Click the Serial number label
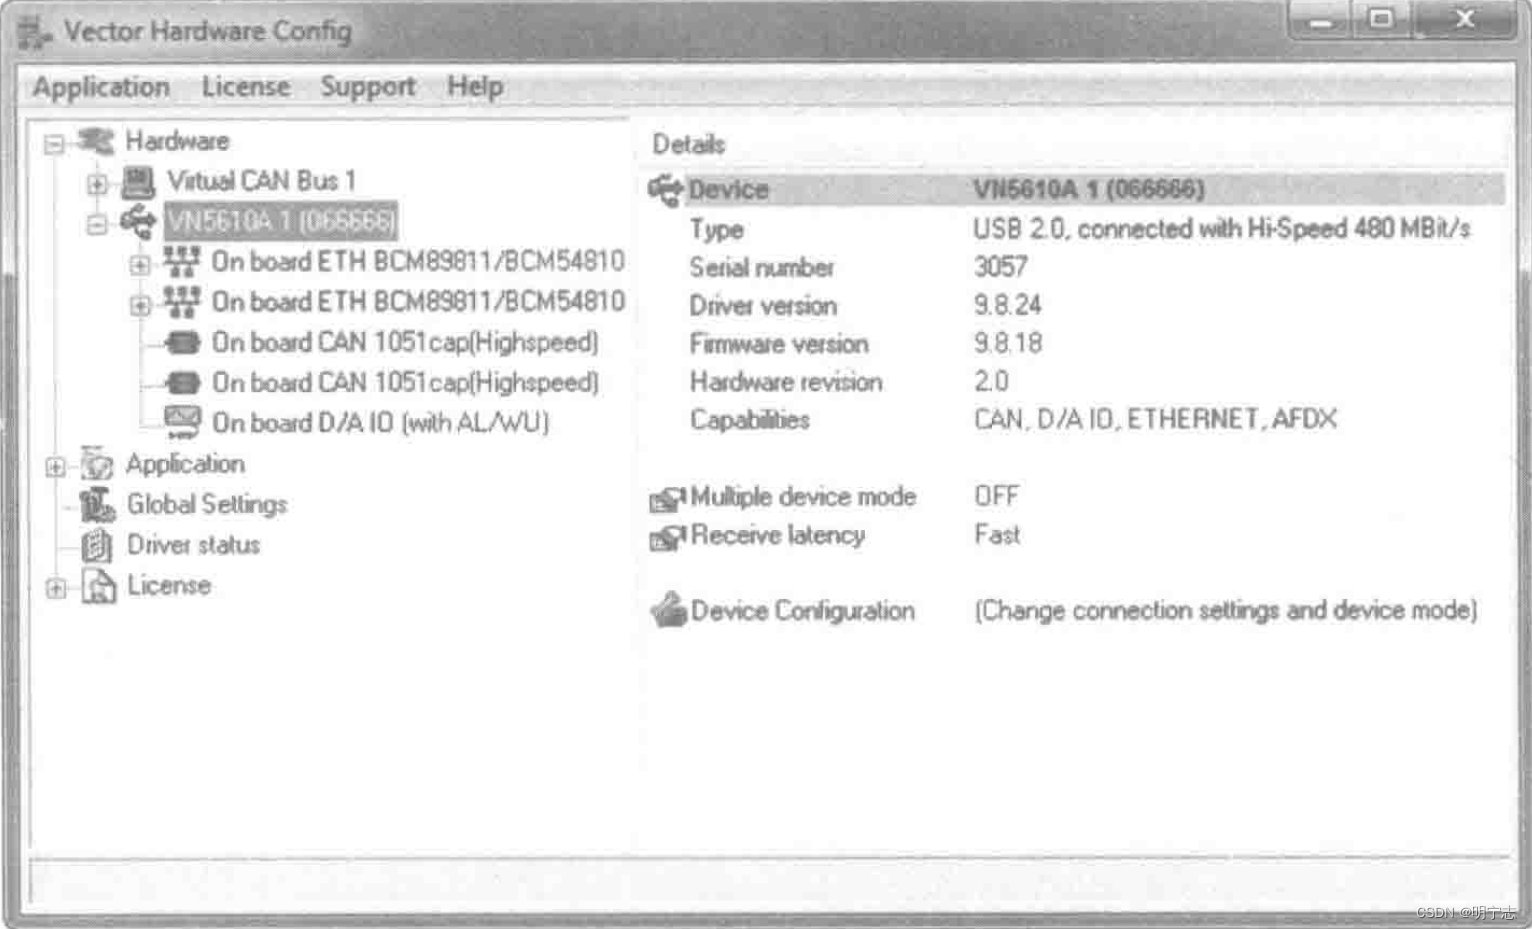Viewport: 1532px width, 929px height. [x=762, y=268]
